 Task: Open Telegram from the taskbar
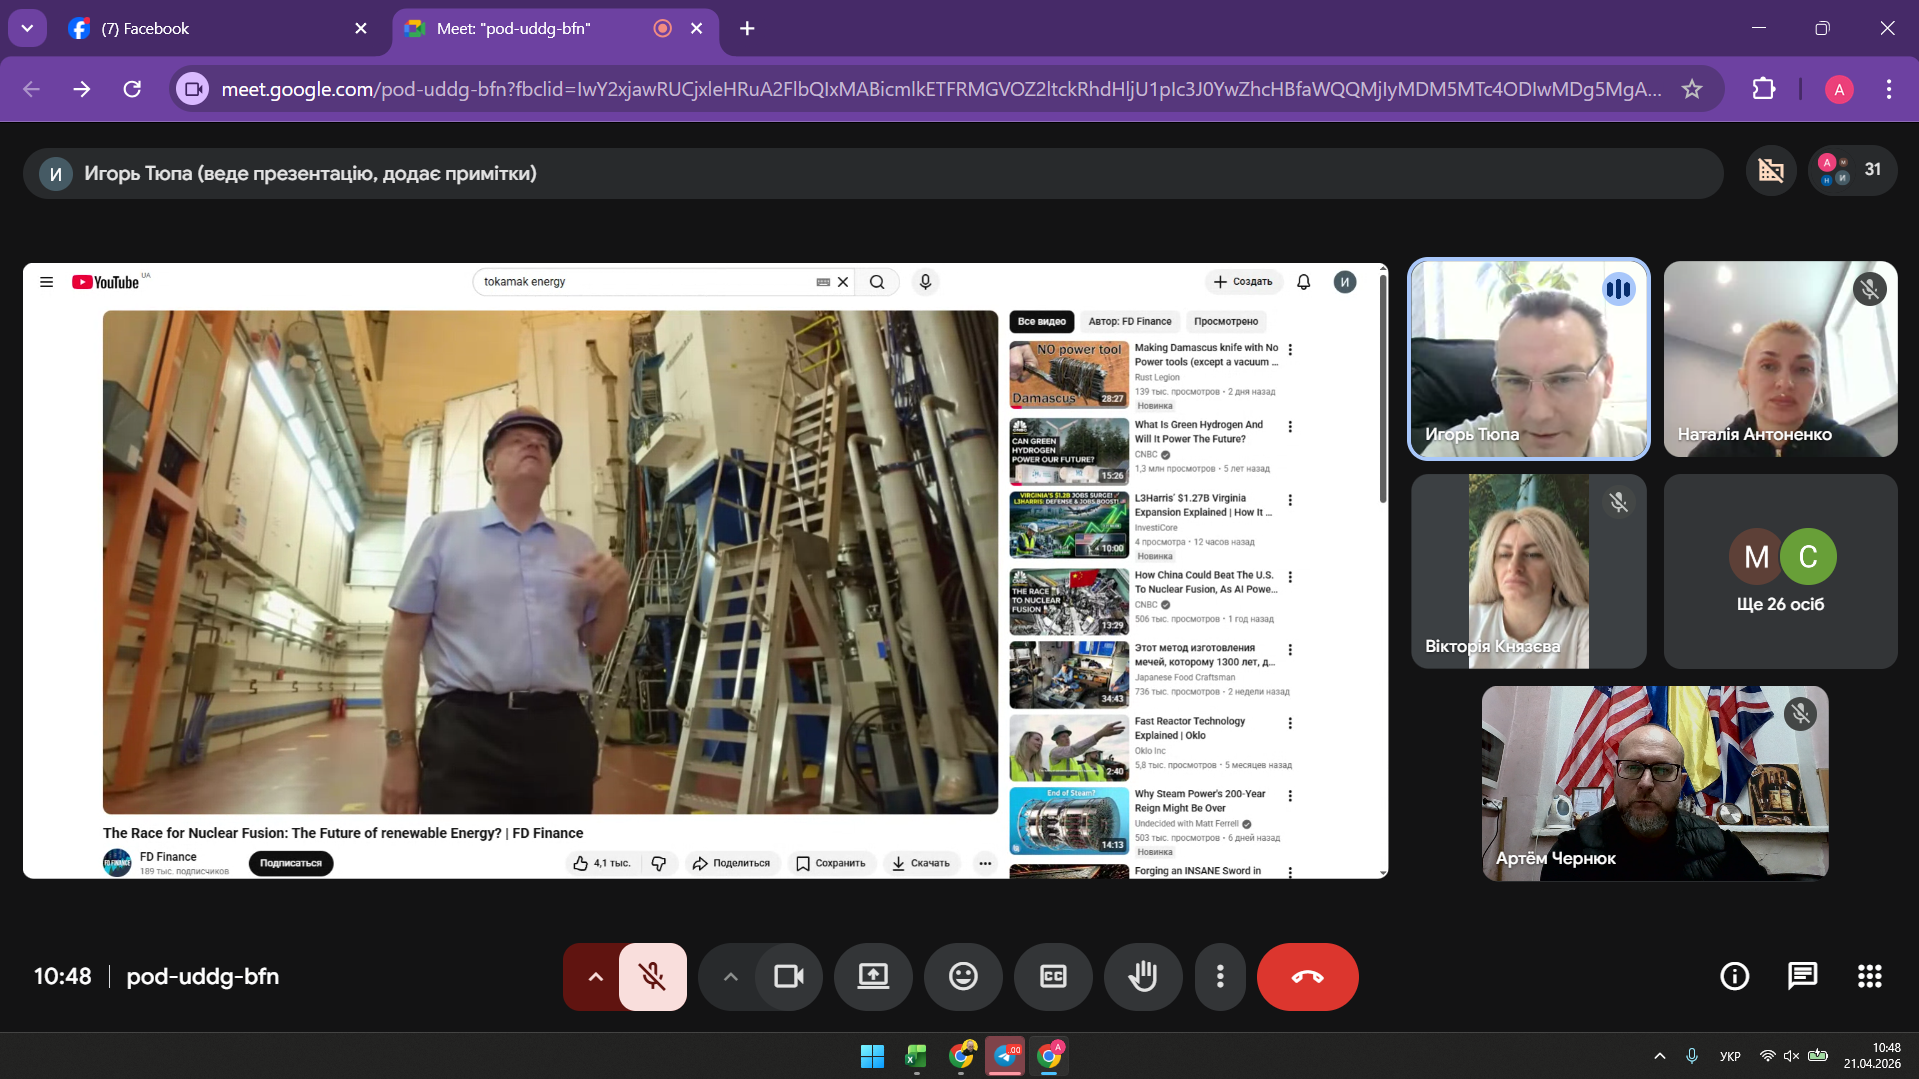(1005, 1056)
